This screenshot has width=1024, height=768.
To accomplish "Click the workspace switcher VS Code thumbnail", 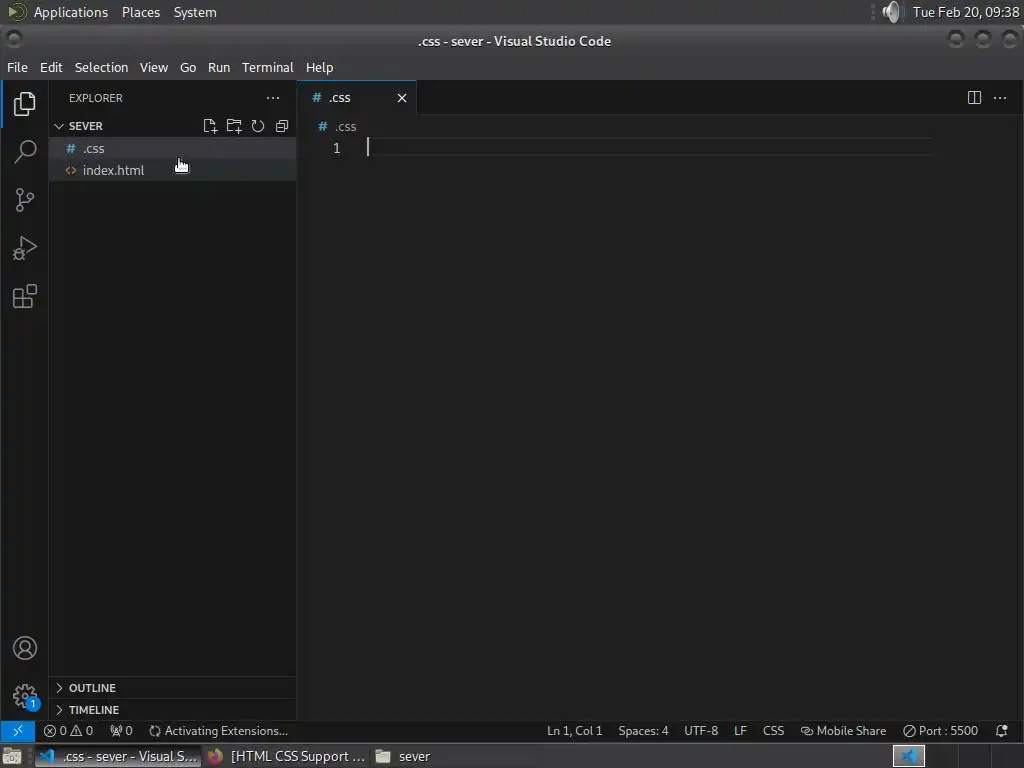I will 908,756.
